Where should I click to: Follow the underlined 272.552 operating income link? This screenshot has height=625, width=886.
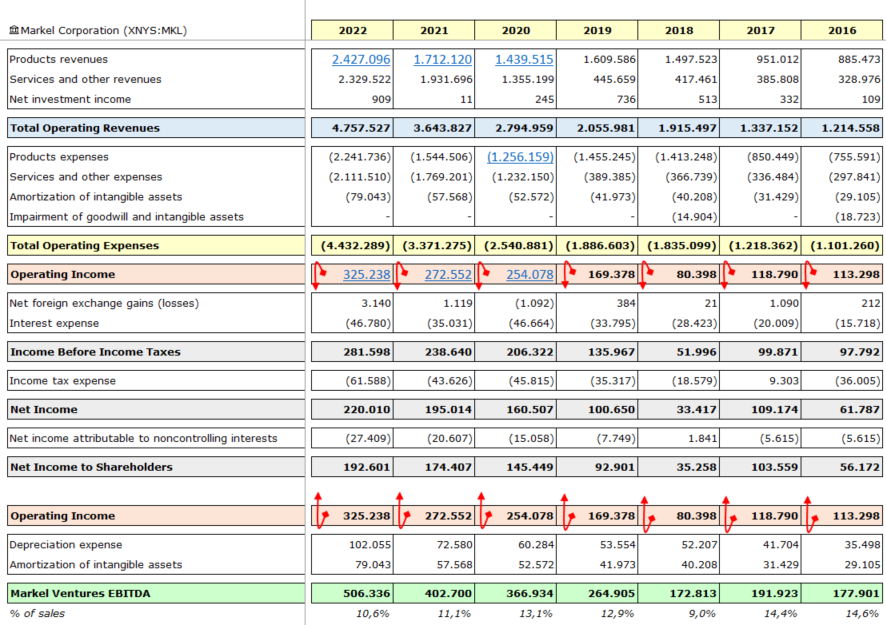[448, 275]
